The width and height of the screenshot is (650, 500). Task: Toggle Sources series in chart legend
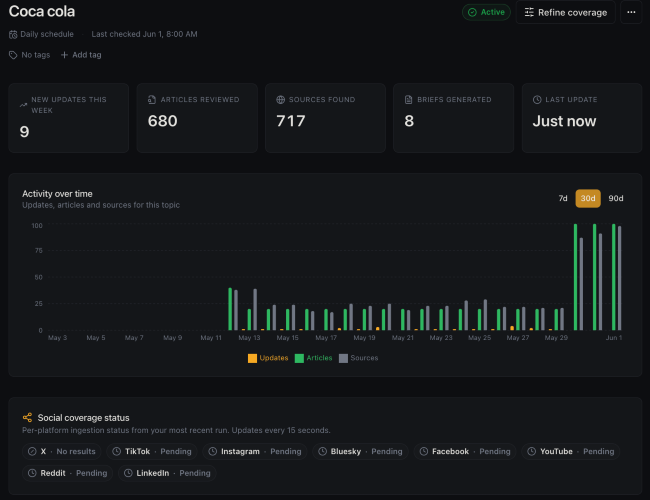coord(359,358)
